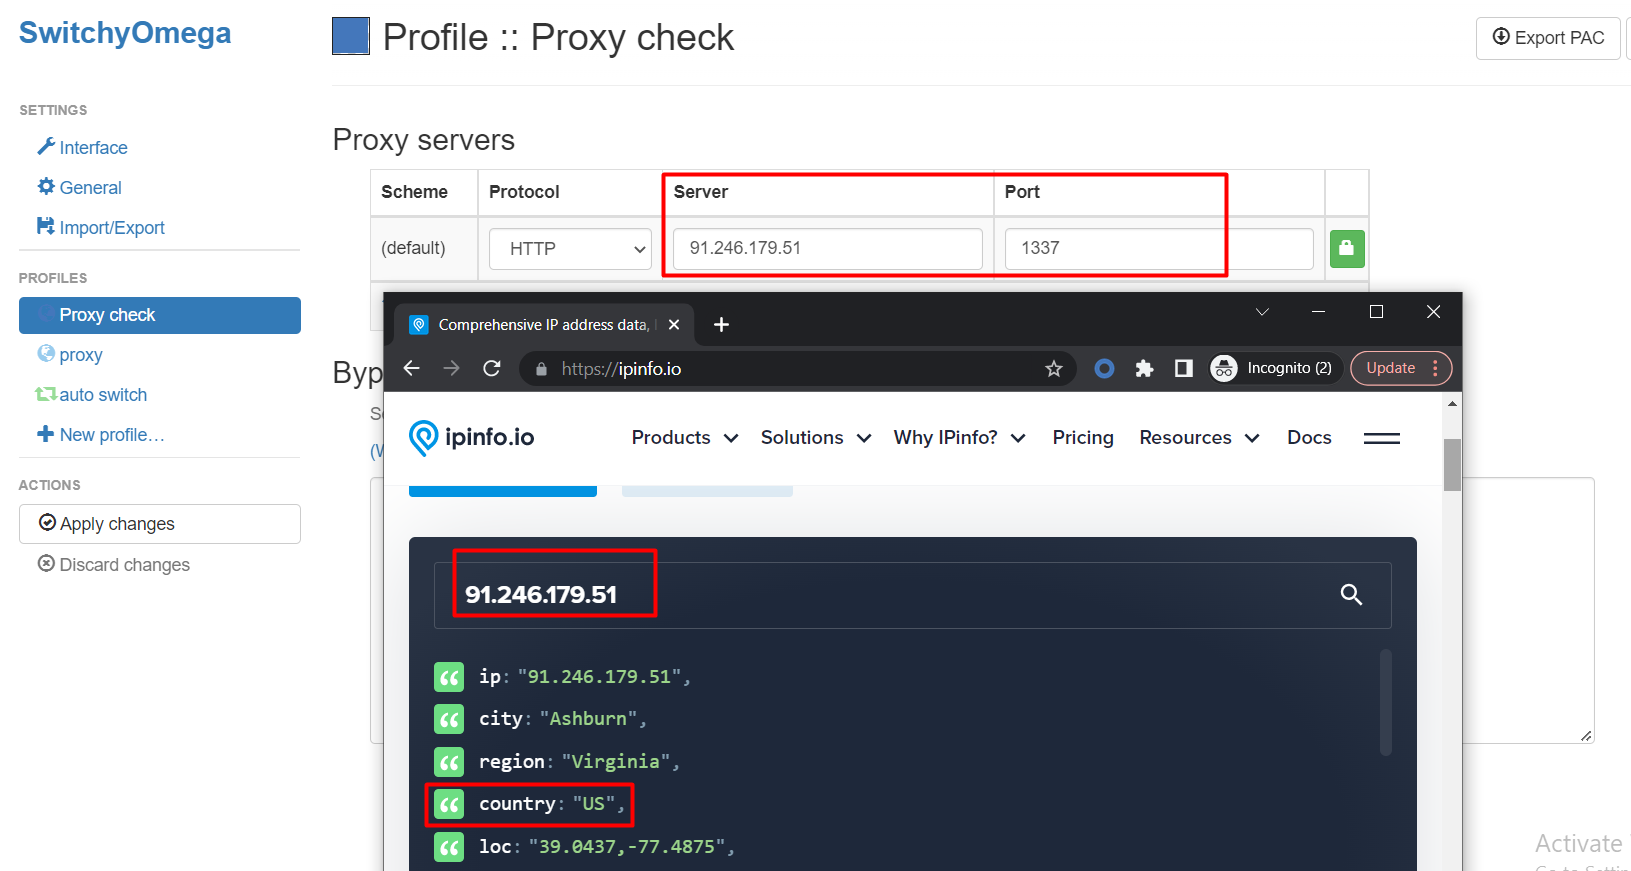Click the ipinfo.io site logo

[472, 438]
